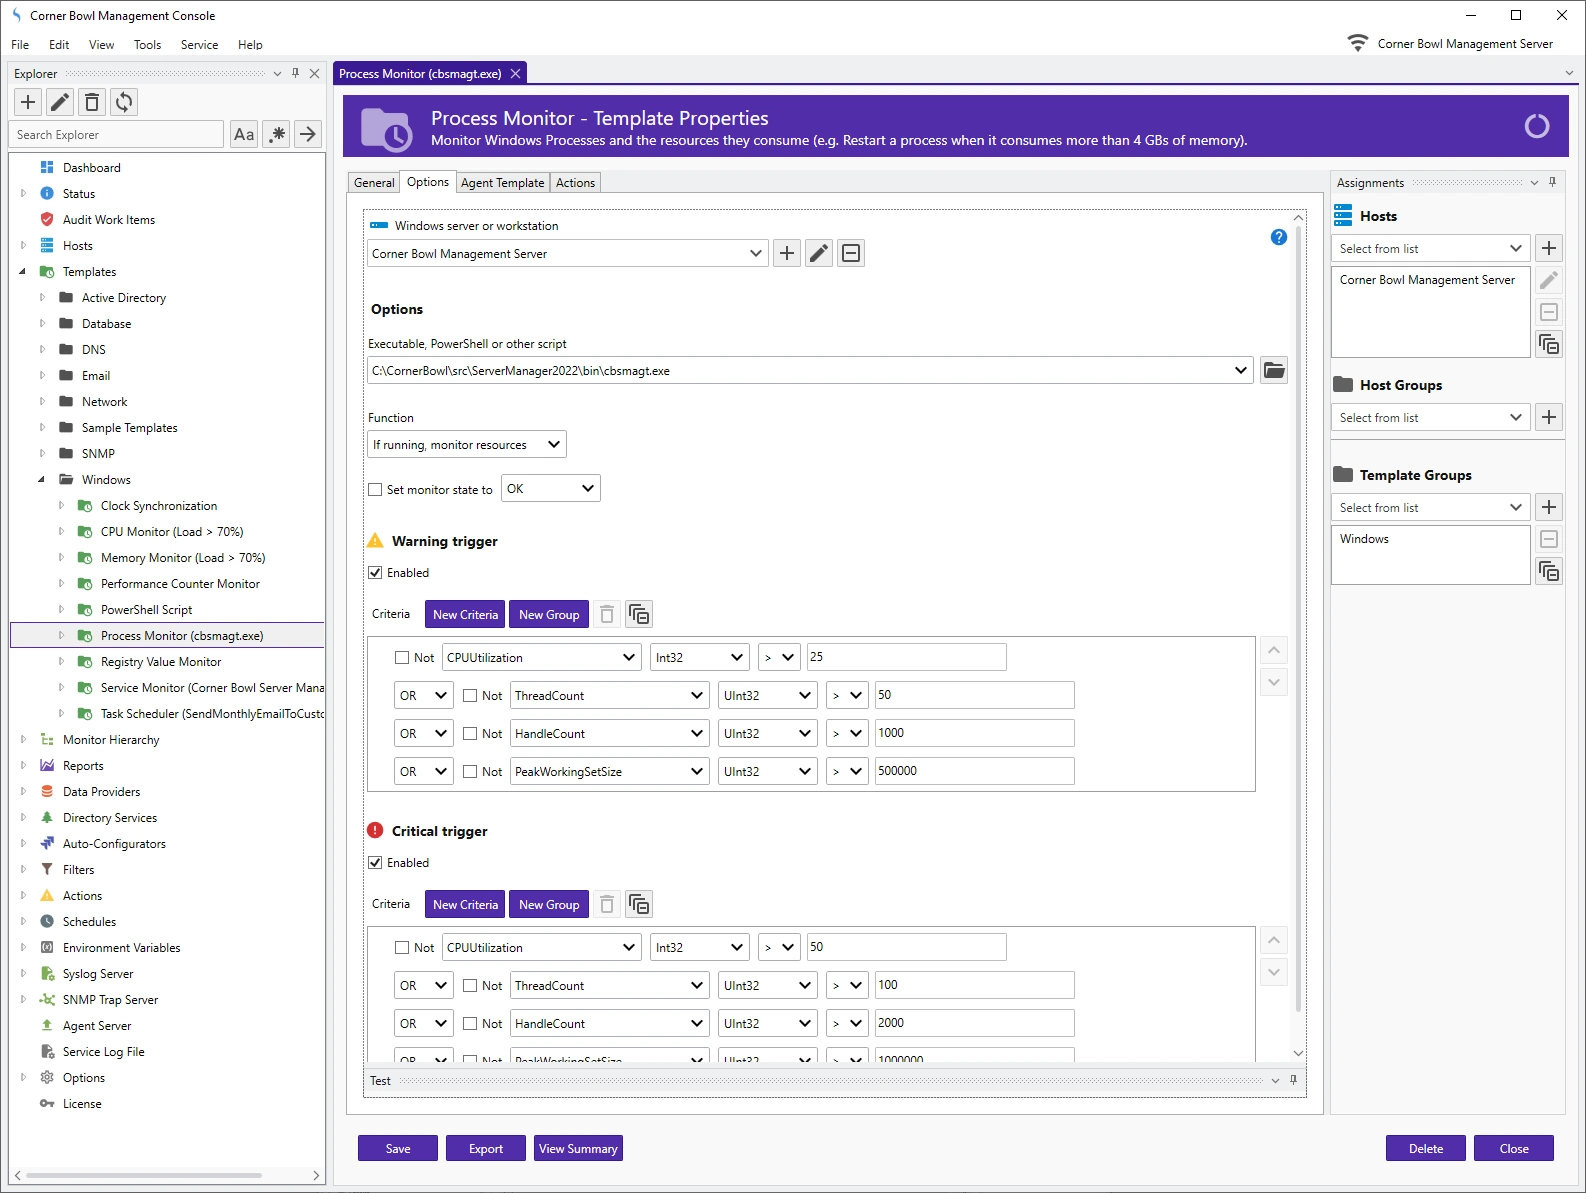Screen dimensions: 1586x1193
Task: Switch to the Agent Template tab
Action: 502,183
